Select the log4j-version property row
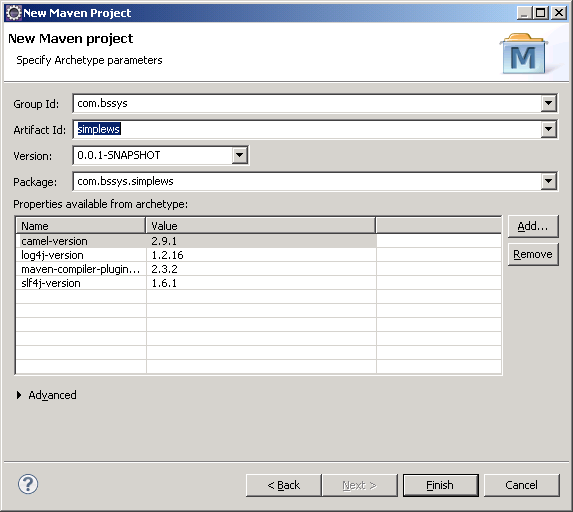This screenshot has height=512, width=573. (259, 255)
